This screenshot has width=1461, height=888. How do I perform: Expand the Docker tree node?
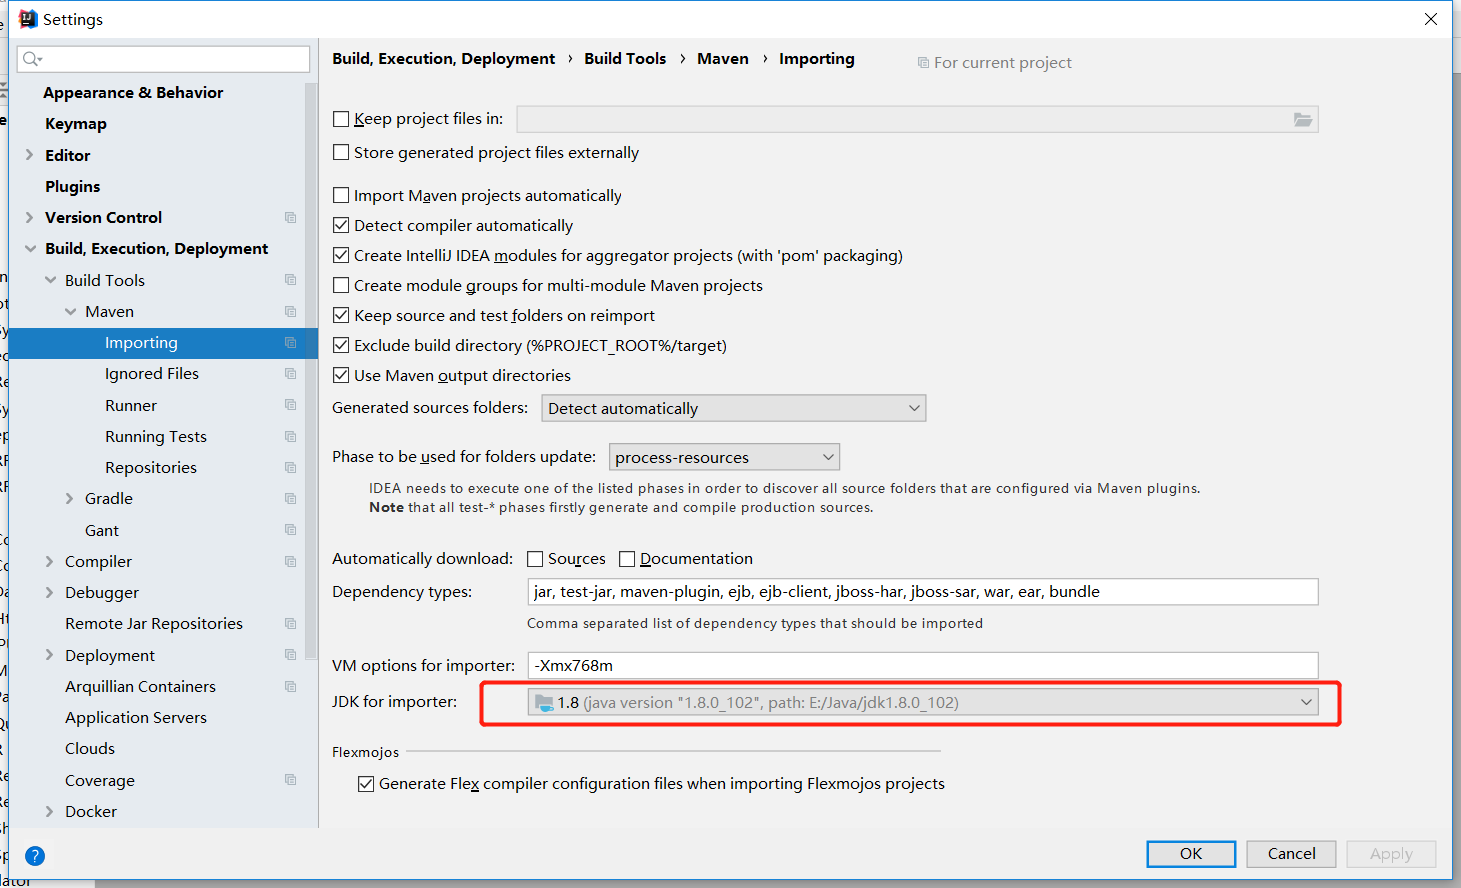click(x=49, y=811)
